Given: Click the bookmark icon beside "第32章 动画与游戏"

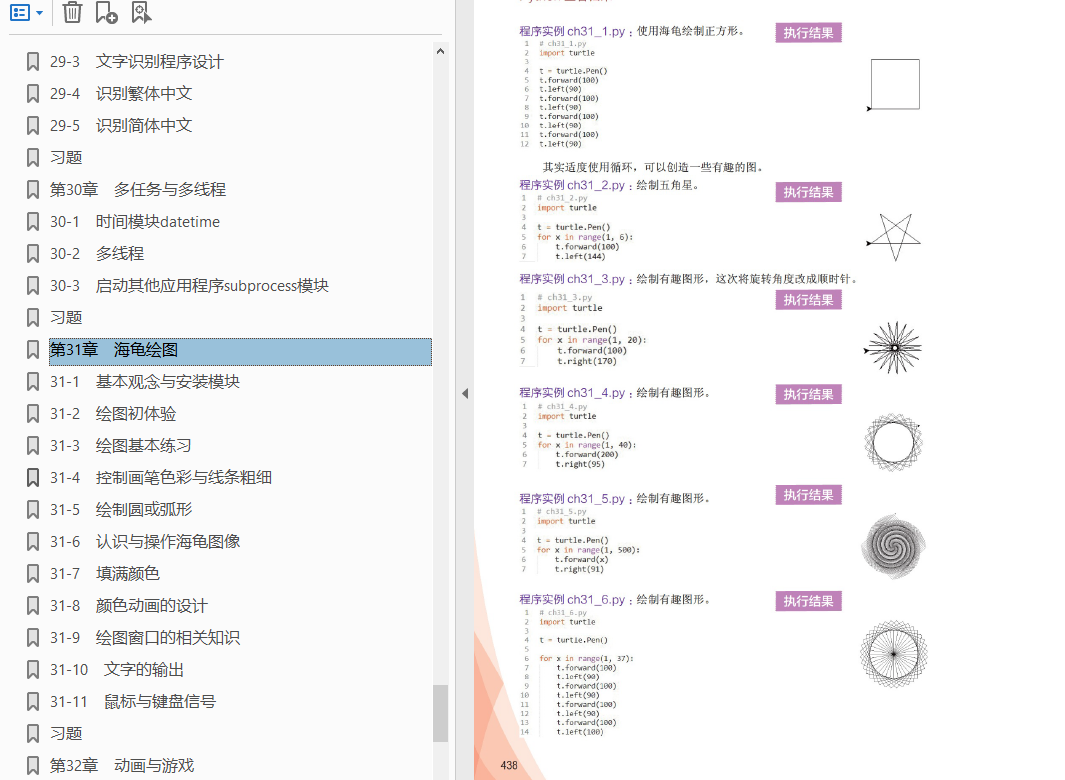Looking at the screenshot, I should point(33,765).
